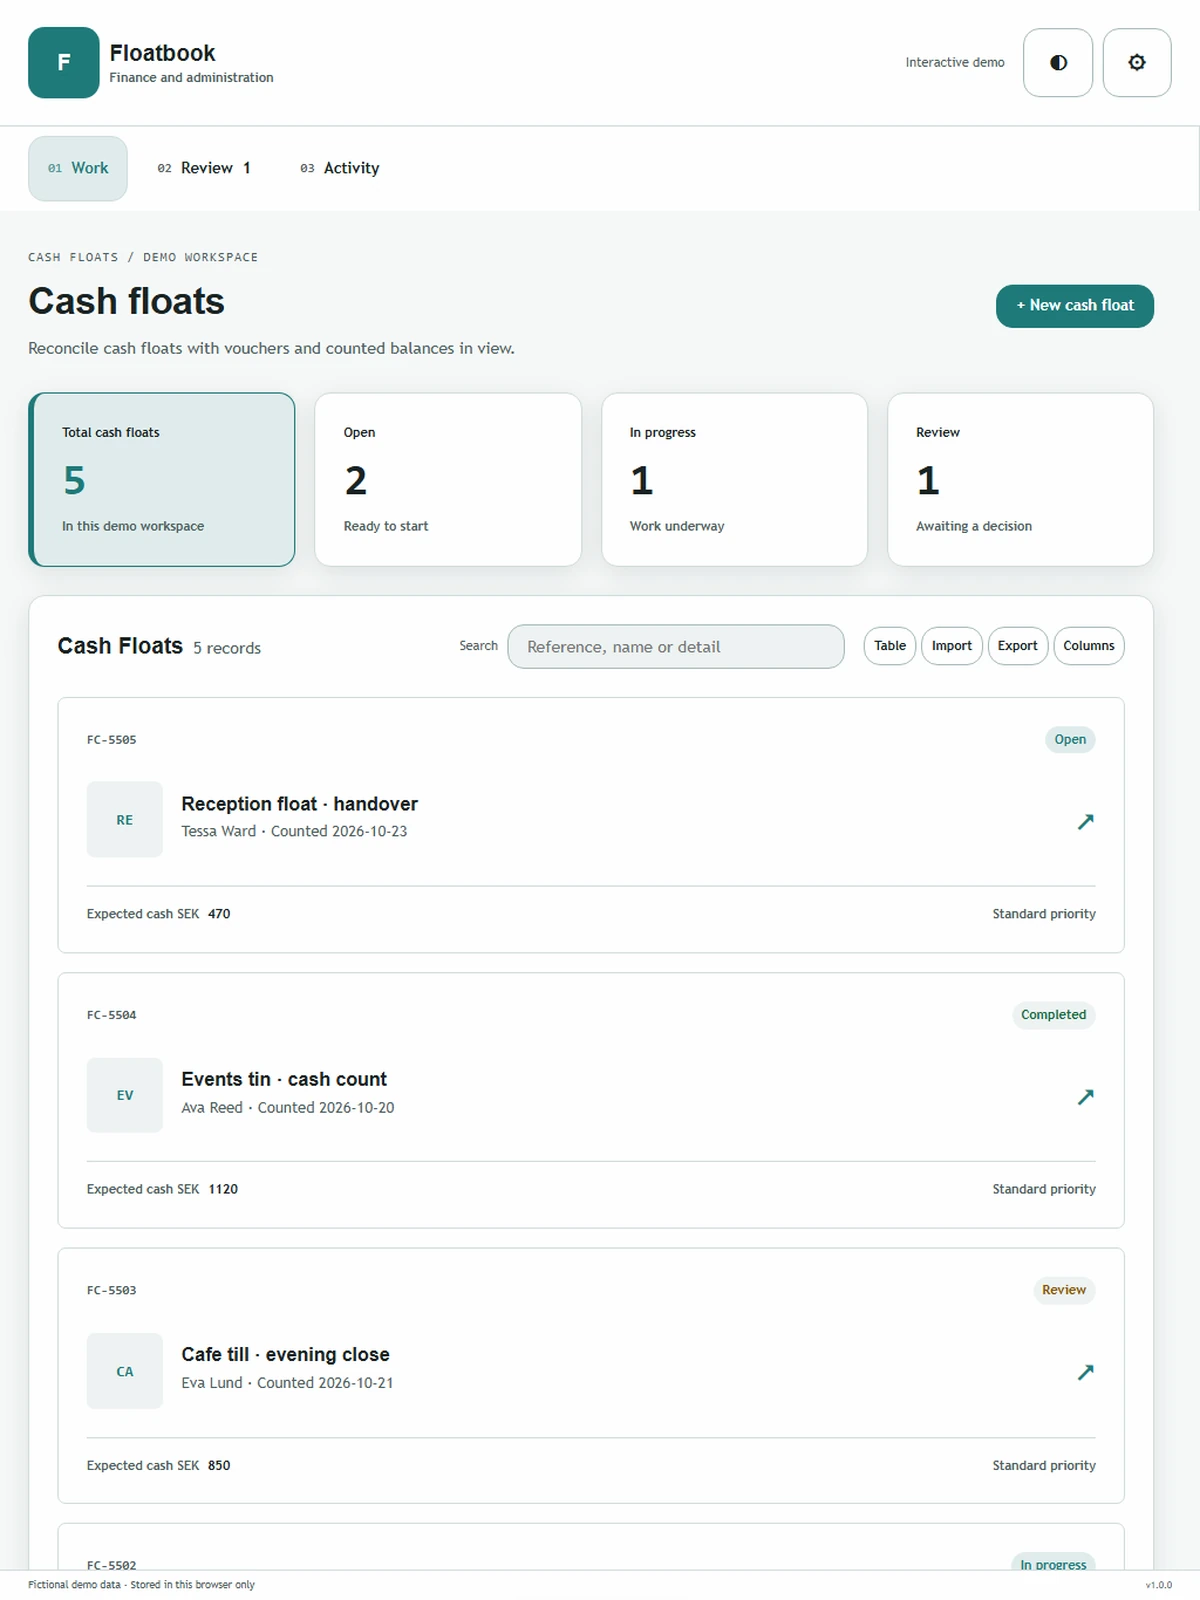Image resolution: width=1200 pixels, height=1600 pixels.
Task: Click the FC-5503 reference code
Action: coord(112,1290)
